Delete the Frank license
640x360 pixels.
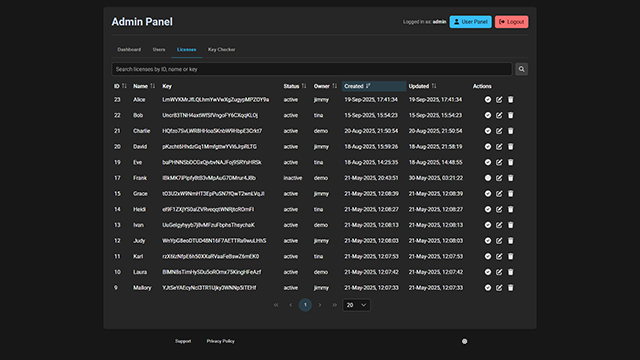coord(511,178)
